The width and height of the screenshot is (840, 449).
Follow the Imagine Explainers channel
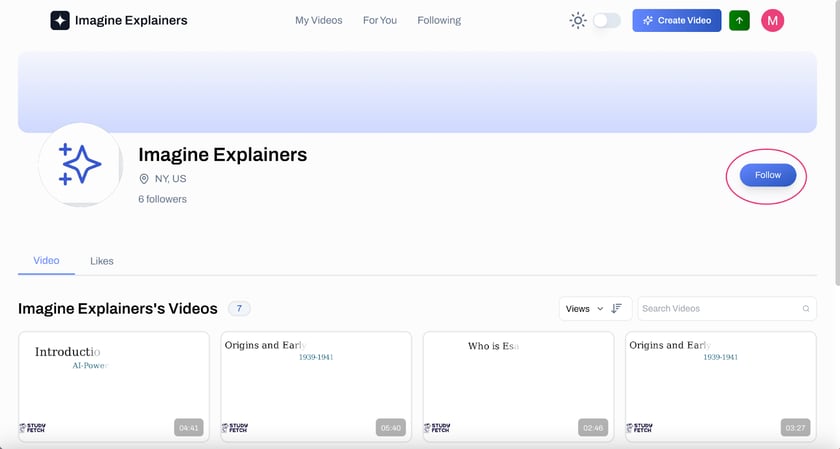[768, 175]
